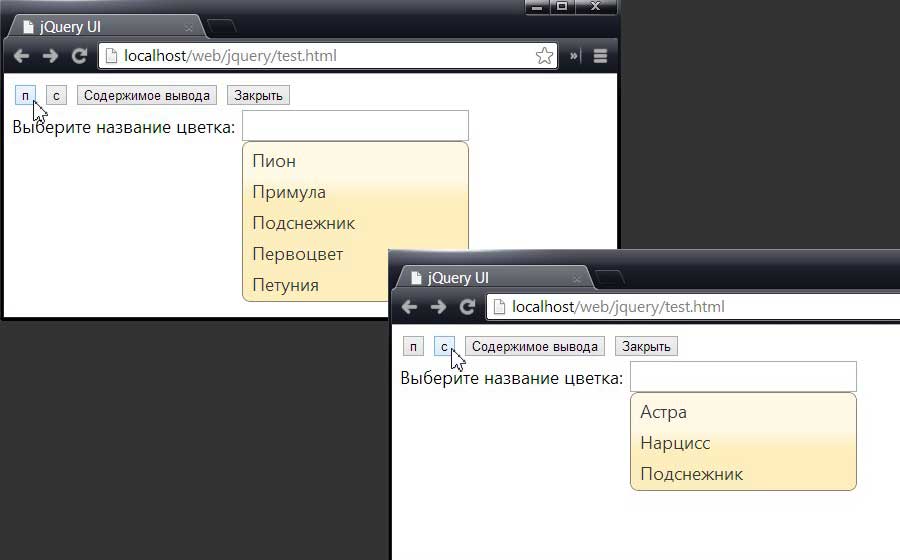The height and width of the screenshot is (560, 900).
Task: Choose 'Пион' from the autocomplete list
Action: (x=355, y=161)
